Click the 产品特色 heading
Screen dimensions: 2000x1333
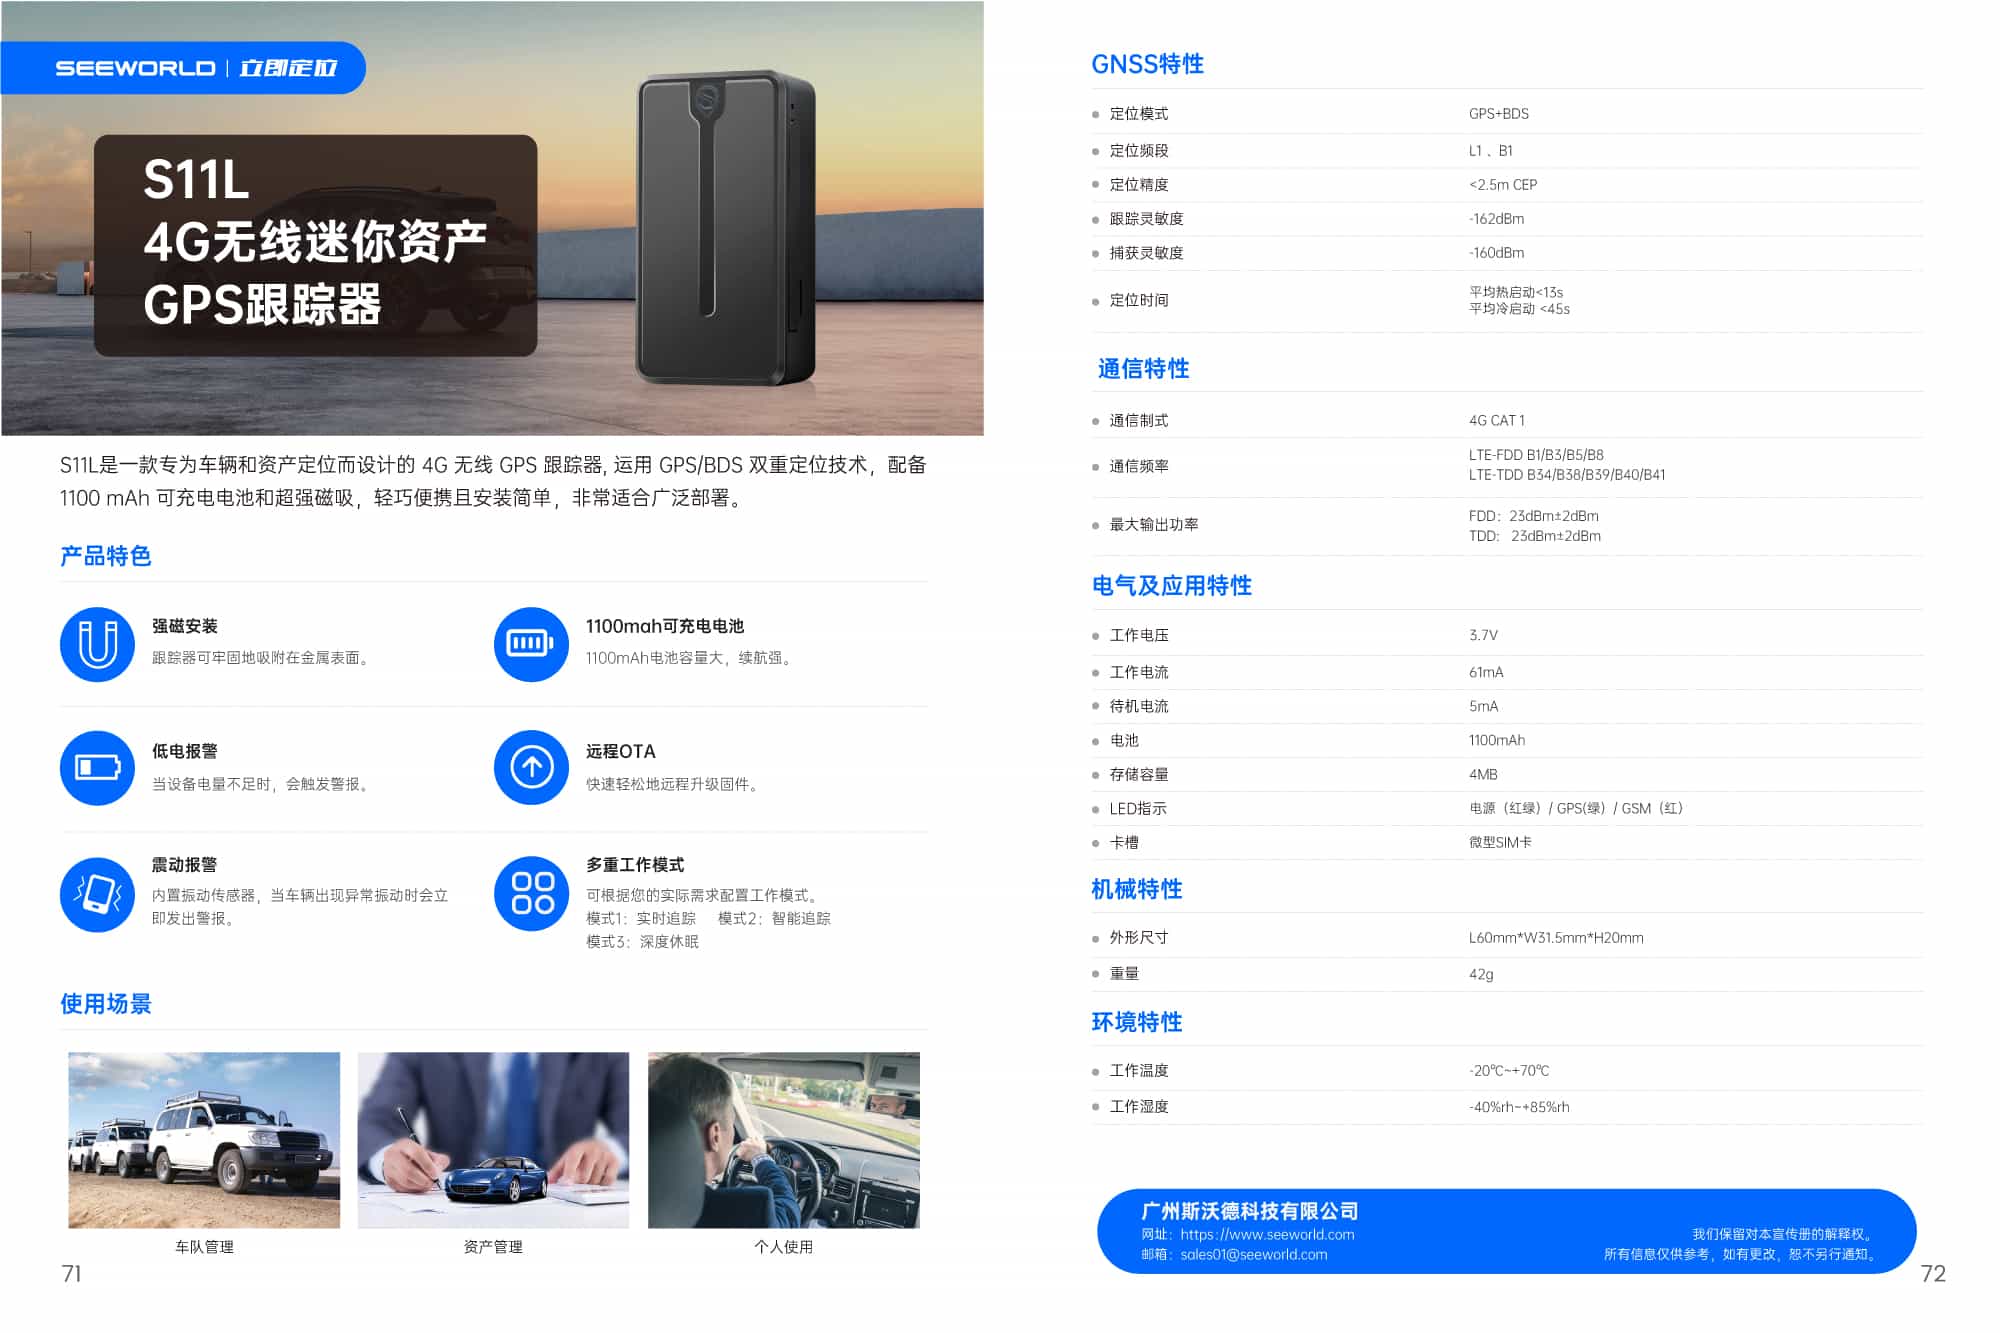point(105,556)
